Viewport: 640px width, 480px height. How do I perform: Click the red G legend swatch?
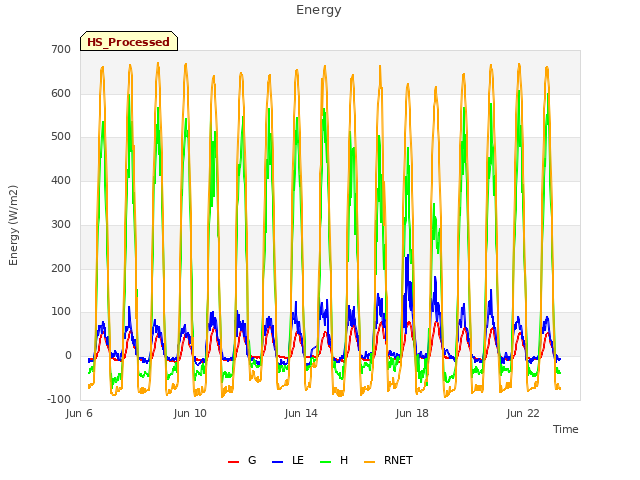233,462
